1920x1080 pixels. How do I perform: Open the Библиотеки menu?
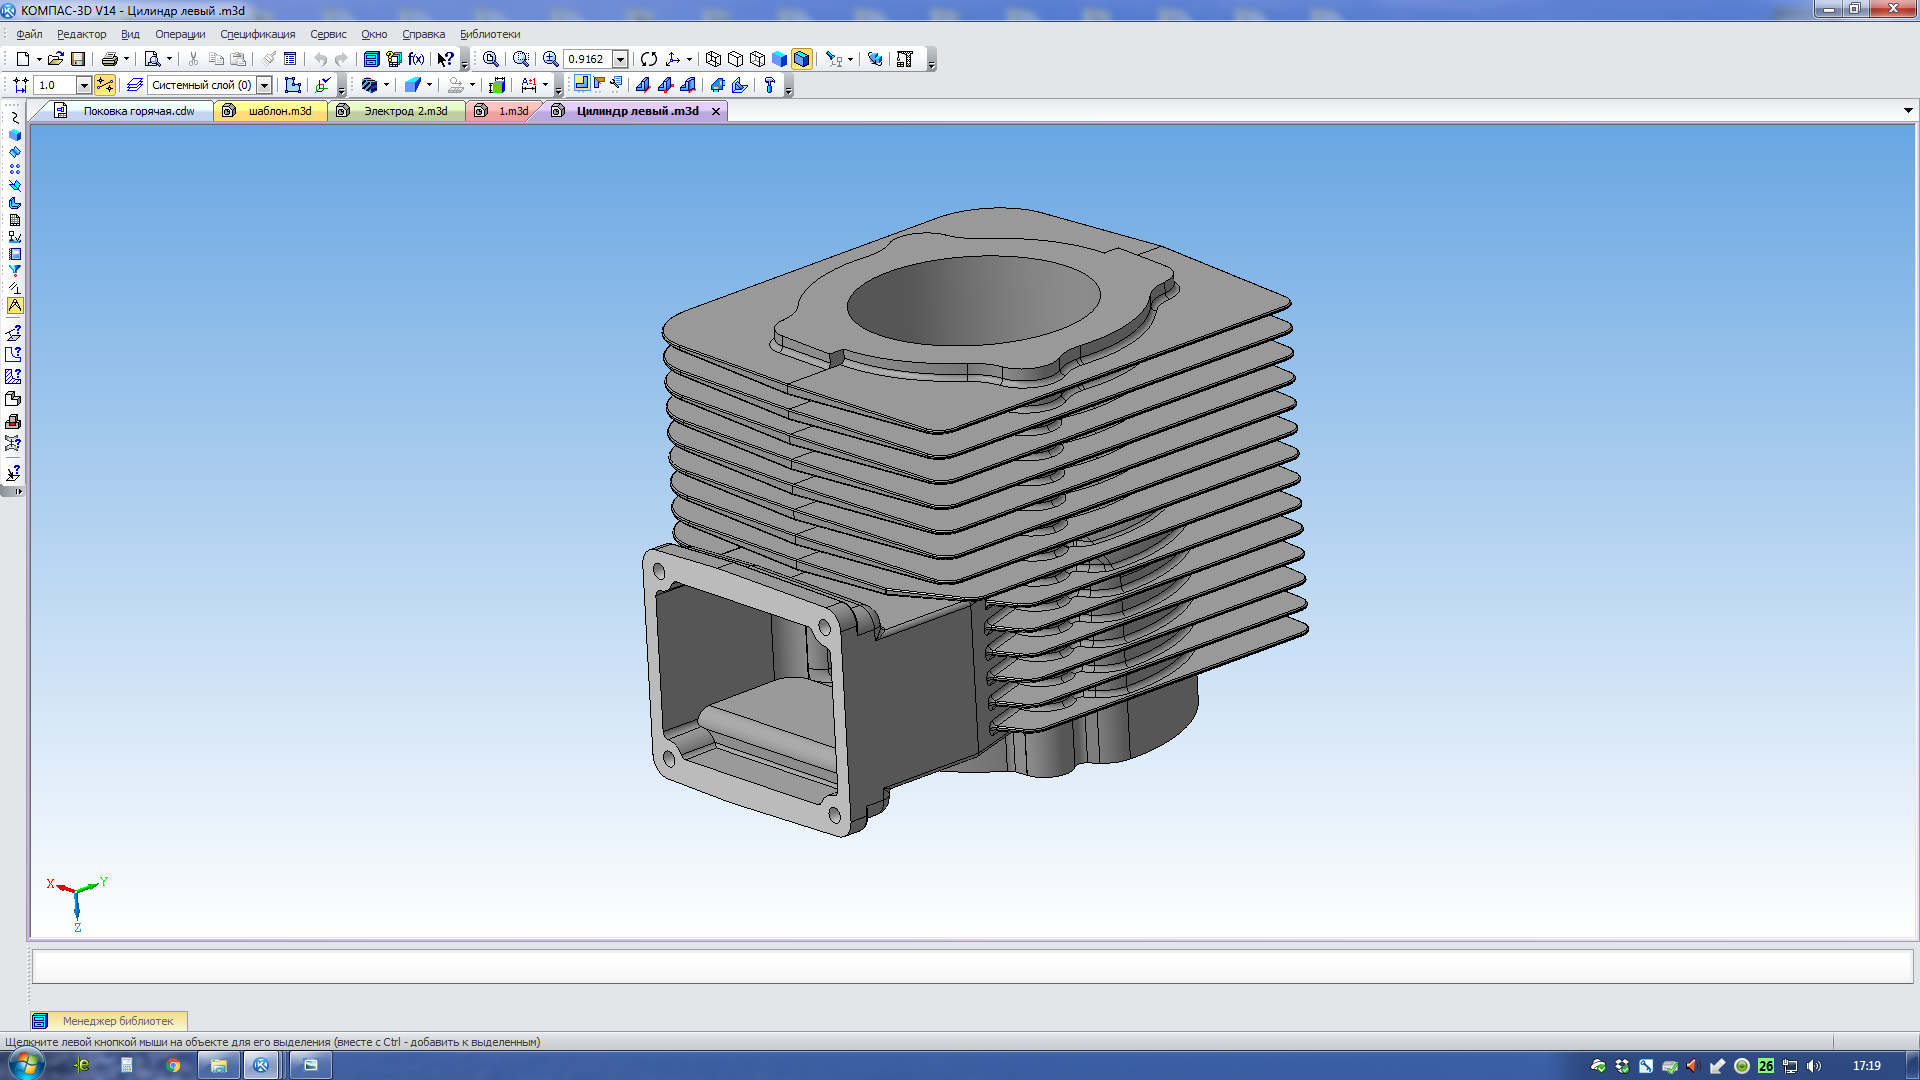490,34
